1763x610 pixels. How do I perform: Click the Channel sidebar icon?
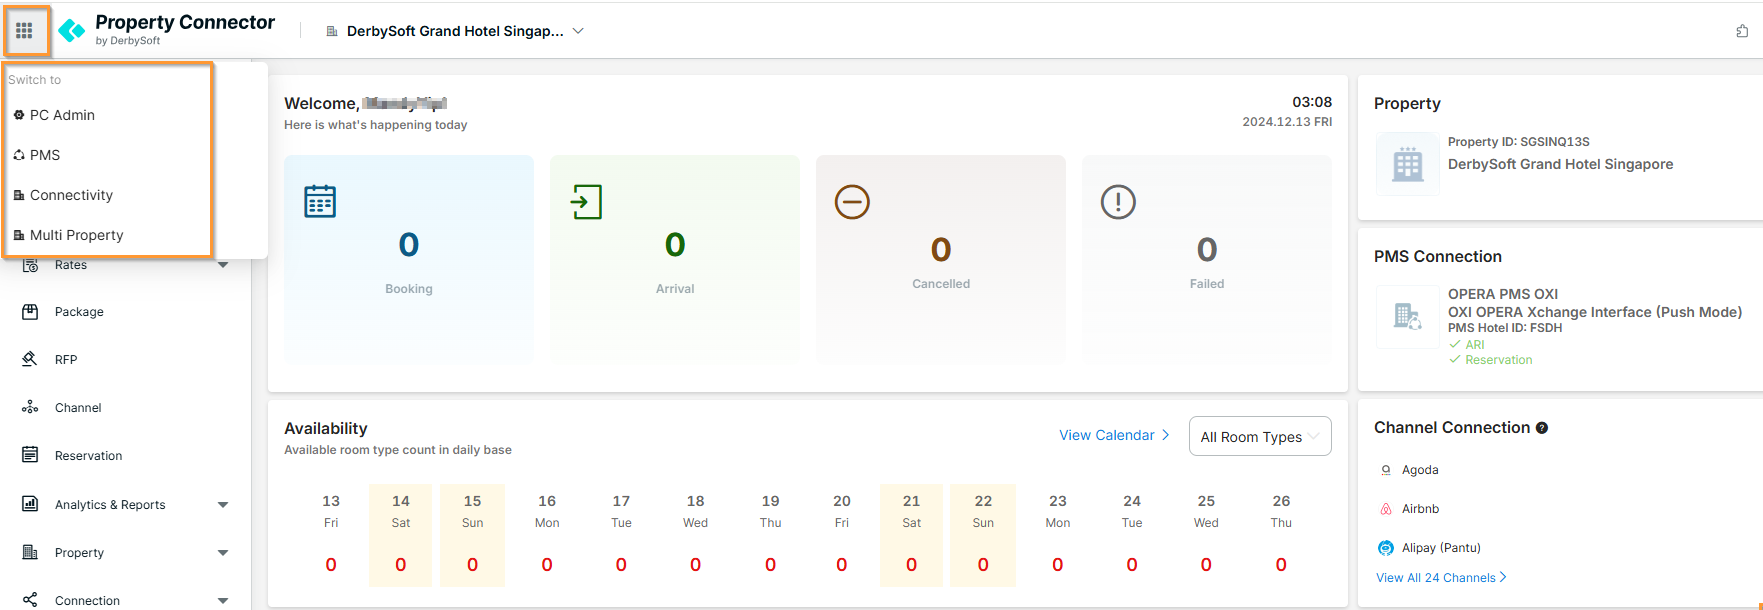click(x=30, y=407)
